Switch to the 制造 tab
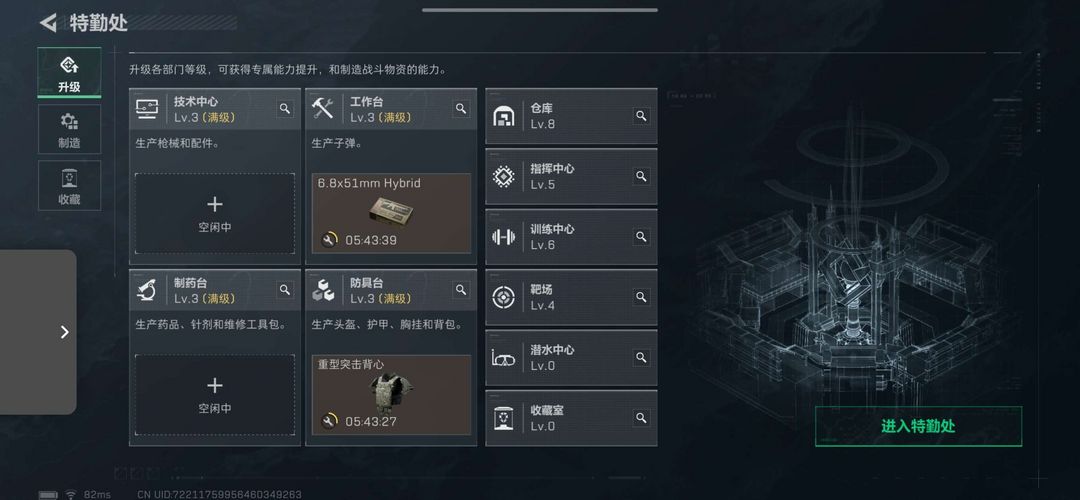The image size is (1080, 500). coord(69,129)
